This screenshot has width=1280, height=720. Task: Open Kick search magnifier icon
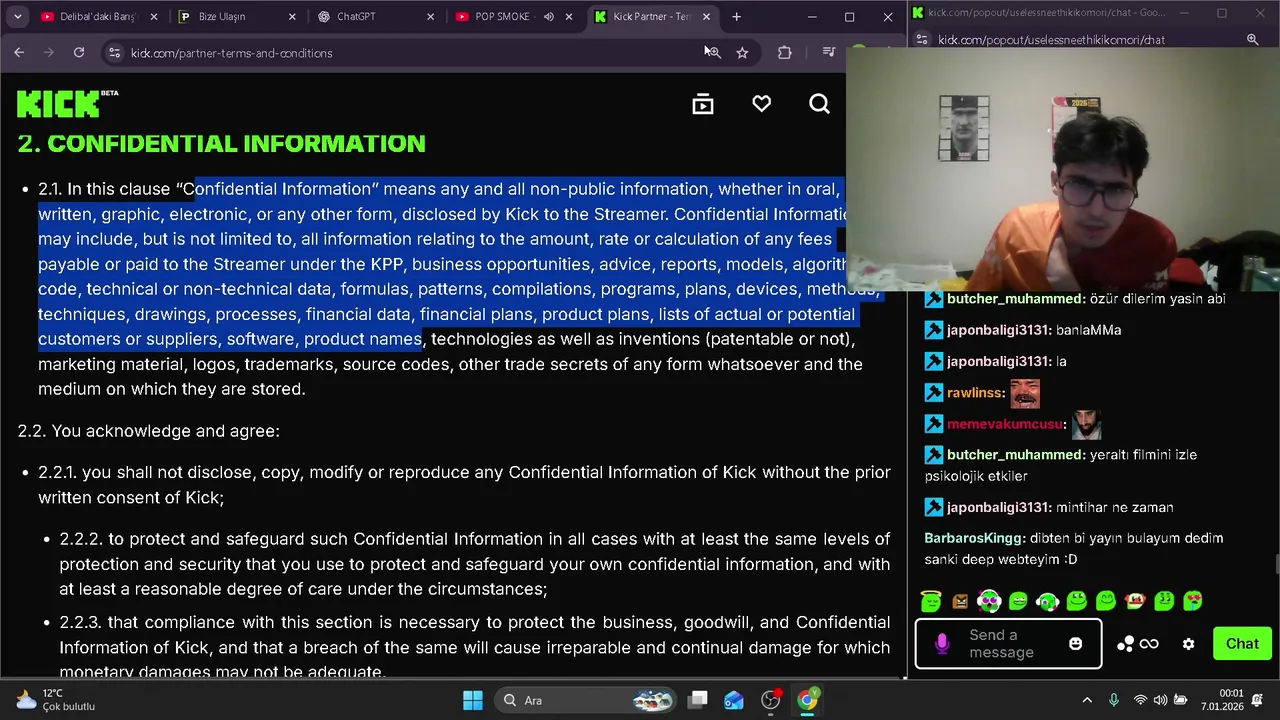pyautogui.click(x=819, y=104)
